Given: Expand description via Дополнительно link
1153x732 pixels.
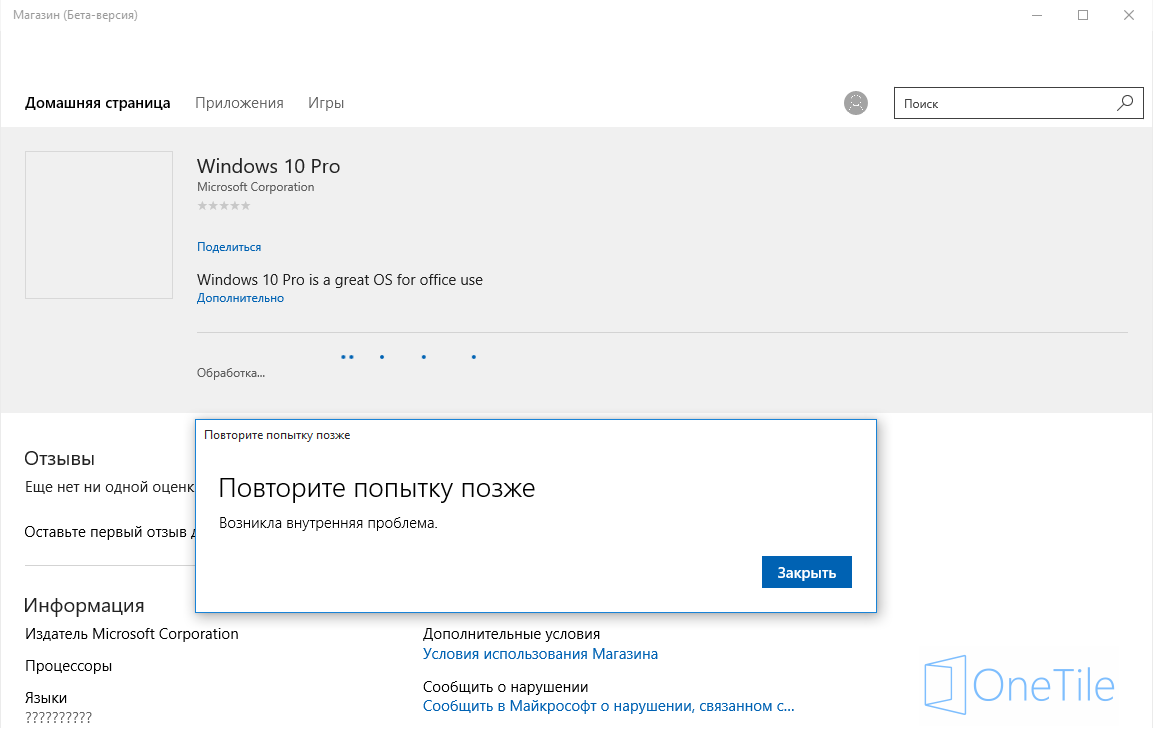Looking at the screenshot, I should (240, 298).
